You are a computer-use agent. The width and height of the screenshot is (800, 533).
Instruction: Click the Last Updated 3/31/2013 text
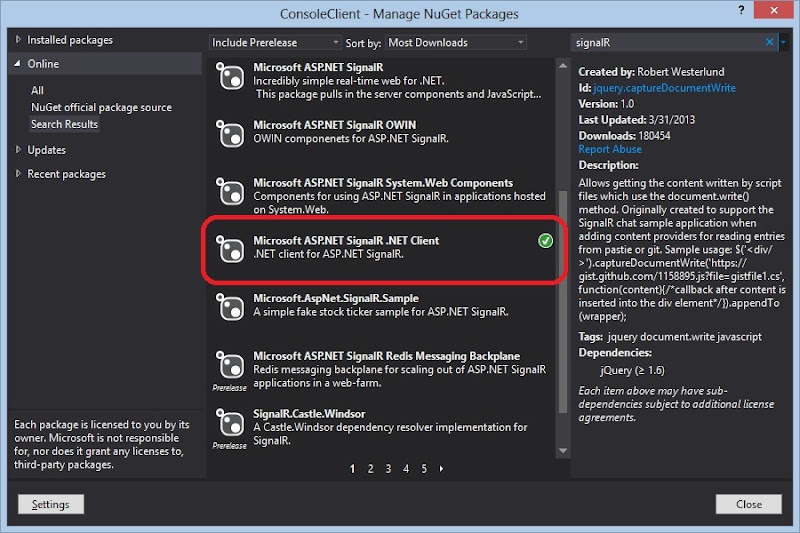point(636,120)
